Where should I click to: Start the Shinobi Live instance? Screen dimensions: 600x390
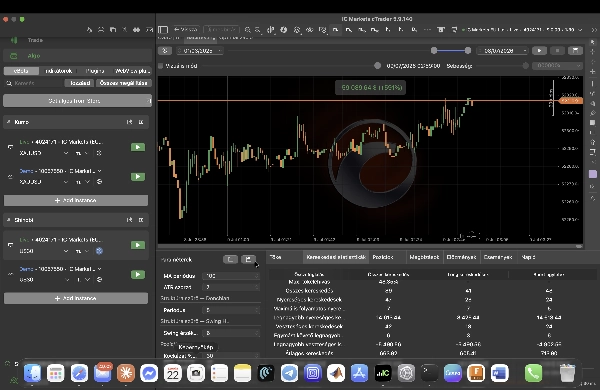click(138, 245)
